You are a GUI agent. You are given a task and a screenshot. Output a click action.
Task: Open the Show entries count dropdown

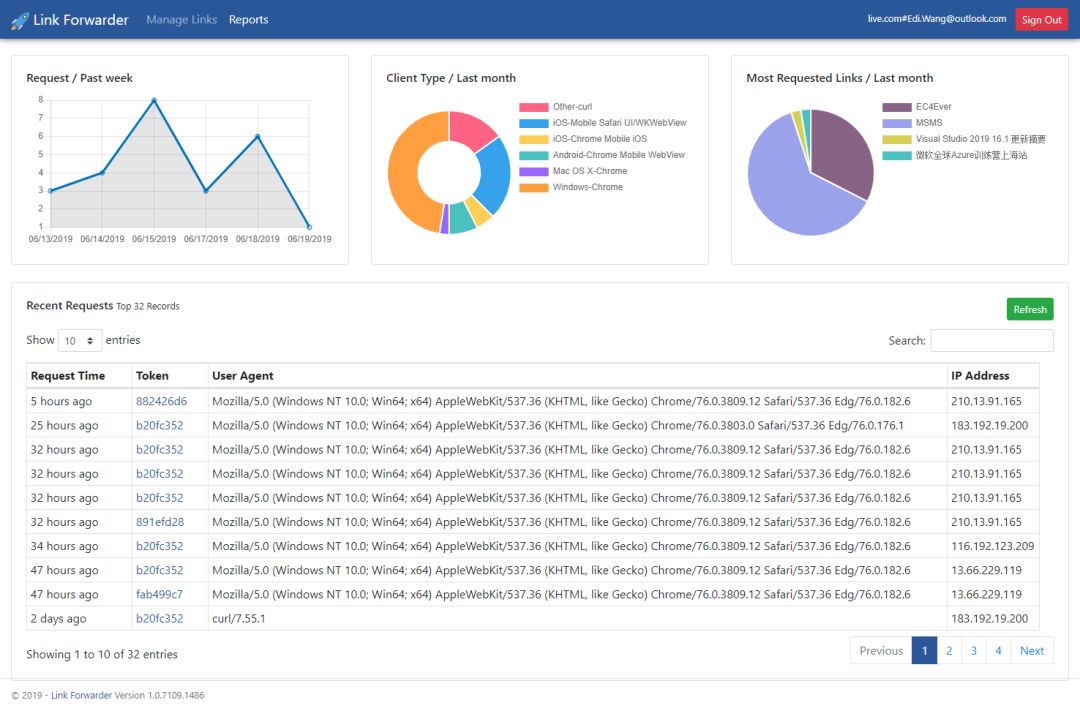[80, 340]
